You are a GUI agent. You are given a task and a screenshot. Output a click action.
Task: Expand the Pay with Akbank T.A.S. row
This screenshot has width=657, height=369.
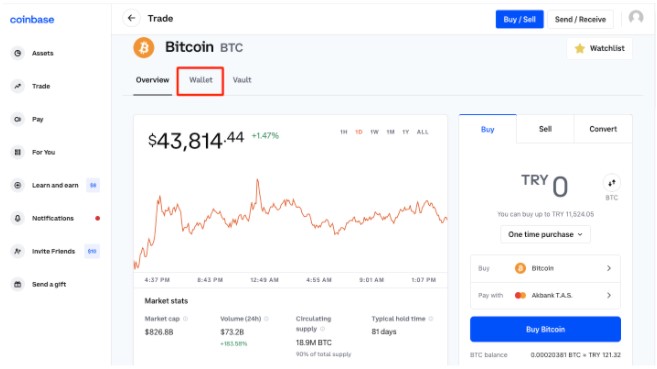click(x=545, y=296)
